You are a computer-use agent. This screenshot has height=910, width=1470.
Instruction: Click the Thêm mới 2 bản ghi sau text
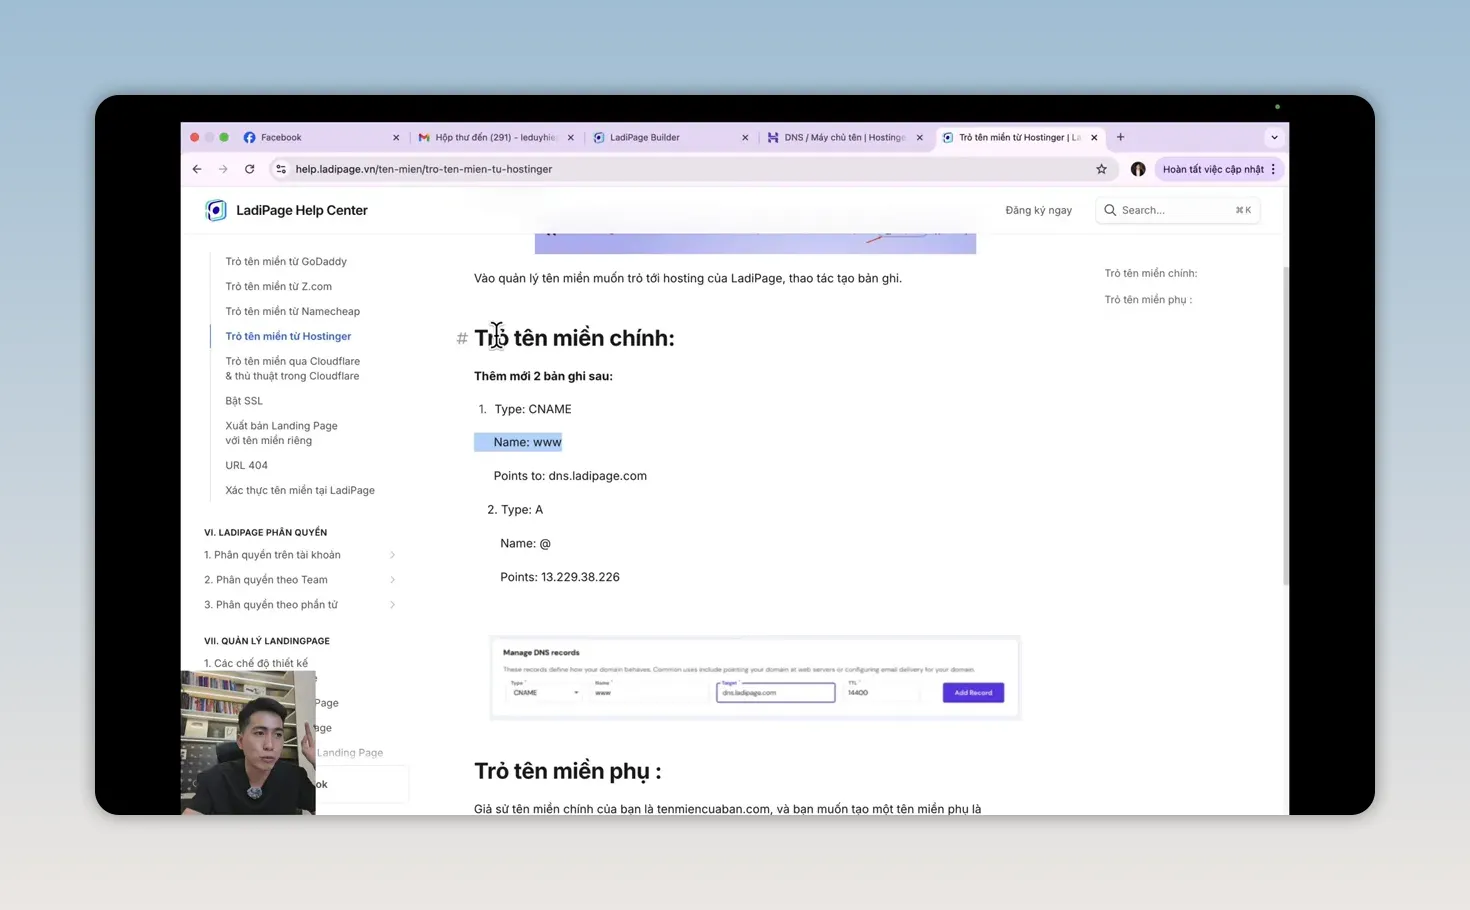tap(543, 376)
